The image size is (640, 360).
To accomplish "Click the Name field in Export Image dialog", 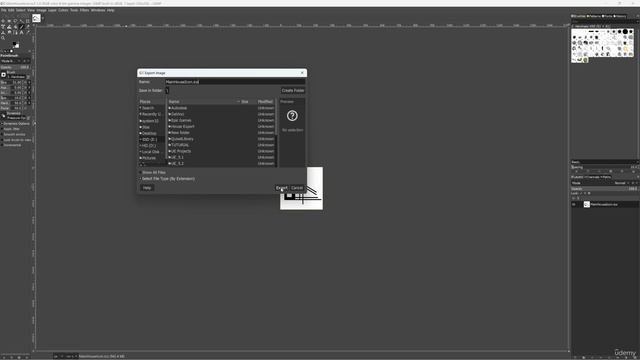I will point(235,82).
